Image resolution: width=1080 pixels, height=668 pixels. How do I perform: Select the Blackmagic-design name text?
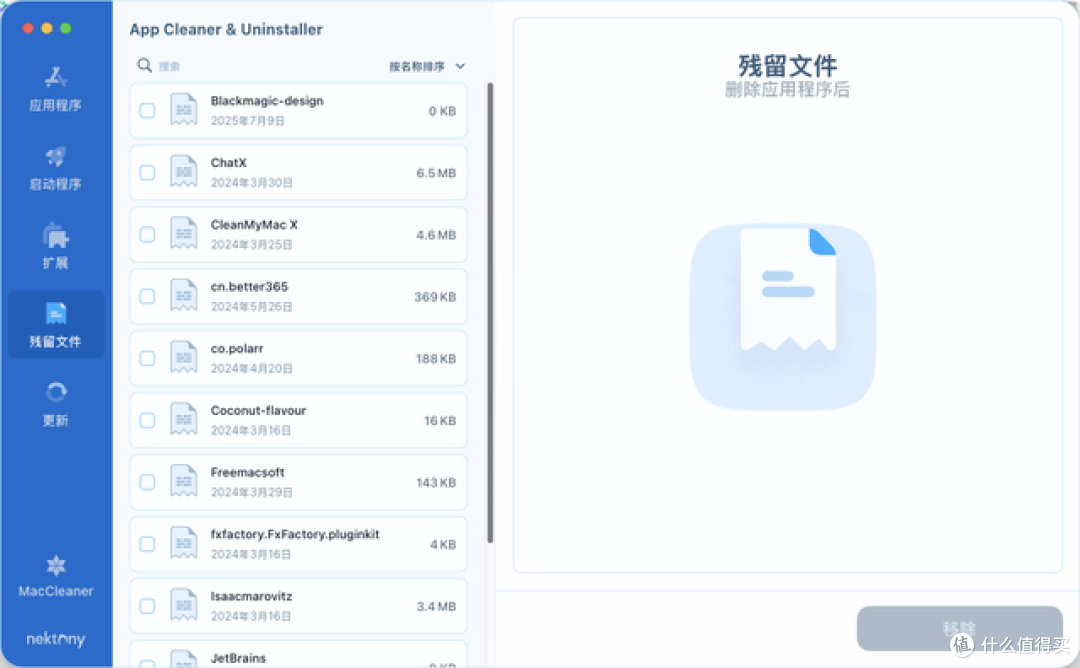pyautogui.click(x=267, y=101)
